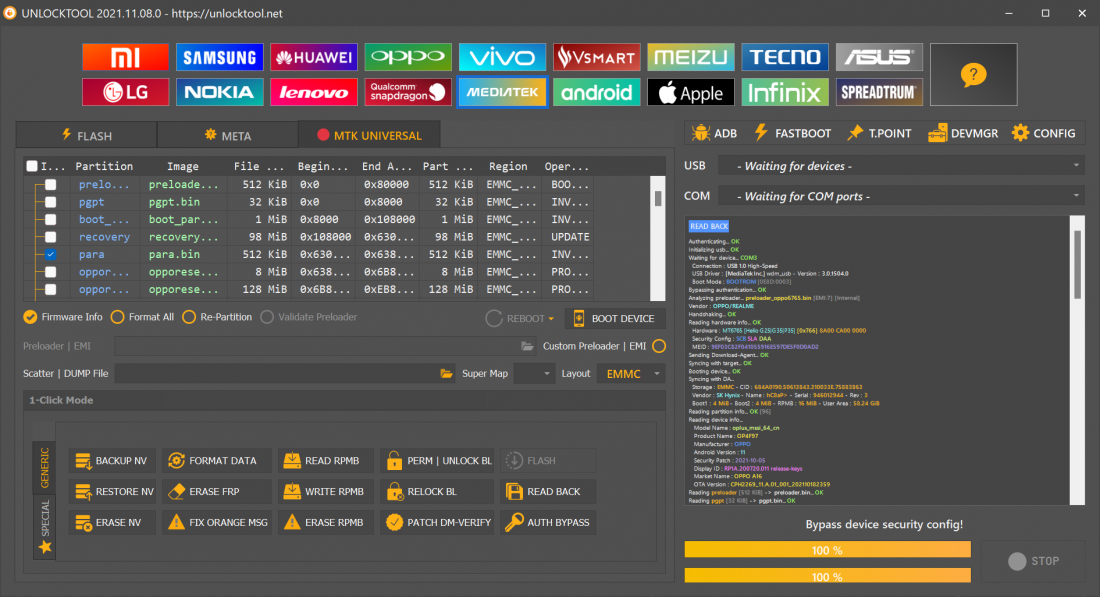Image resolution: width=1100 pixels, height=597 pixels.
Task: Select the Qualcomm Snapdragon tile
Action: tap(408, 92)
